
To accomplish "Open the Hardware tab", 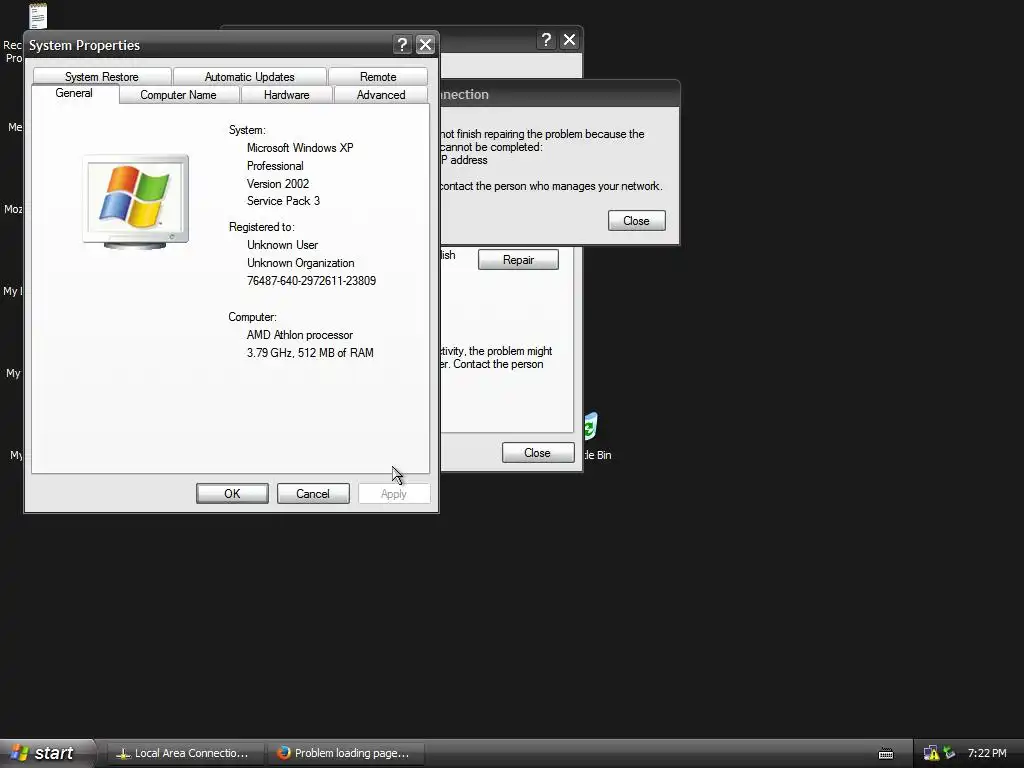I will pos(287,95).
